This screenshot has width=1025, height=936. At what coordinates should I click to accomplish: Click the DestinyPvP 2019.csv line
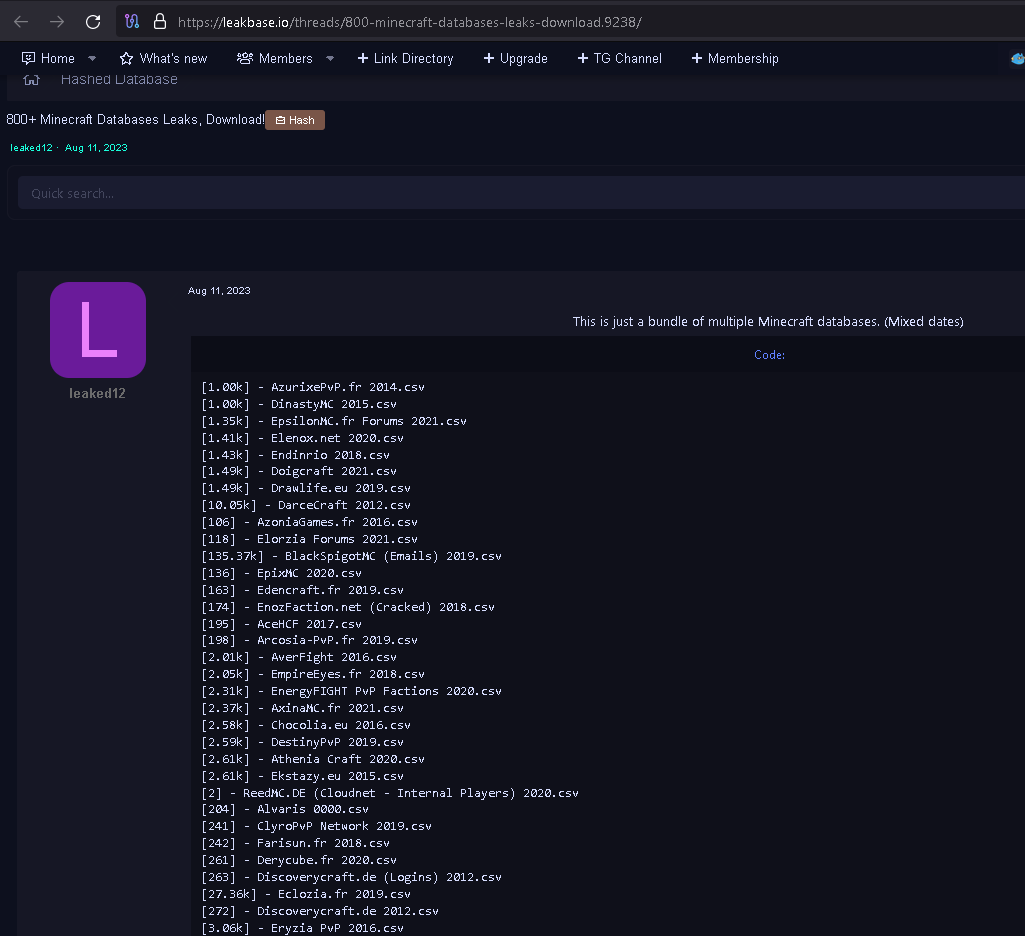click(x=303, y=742)
